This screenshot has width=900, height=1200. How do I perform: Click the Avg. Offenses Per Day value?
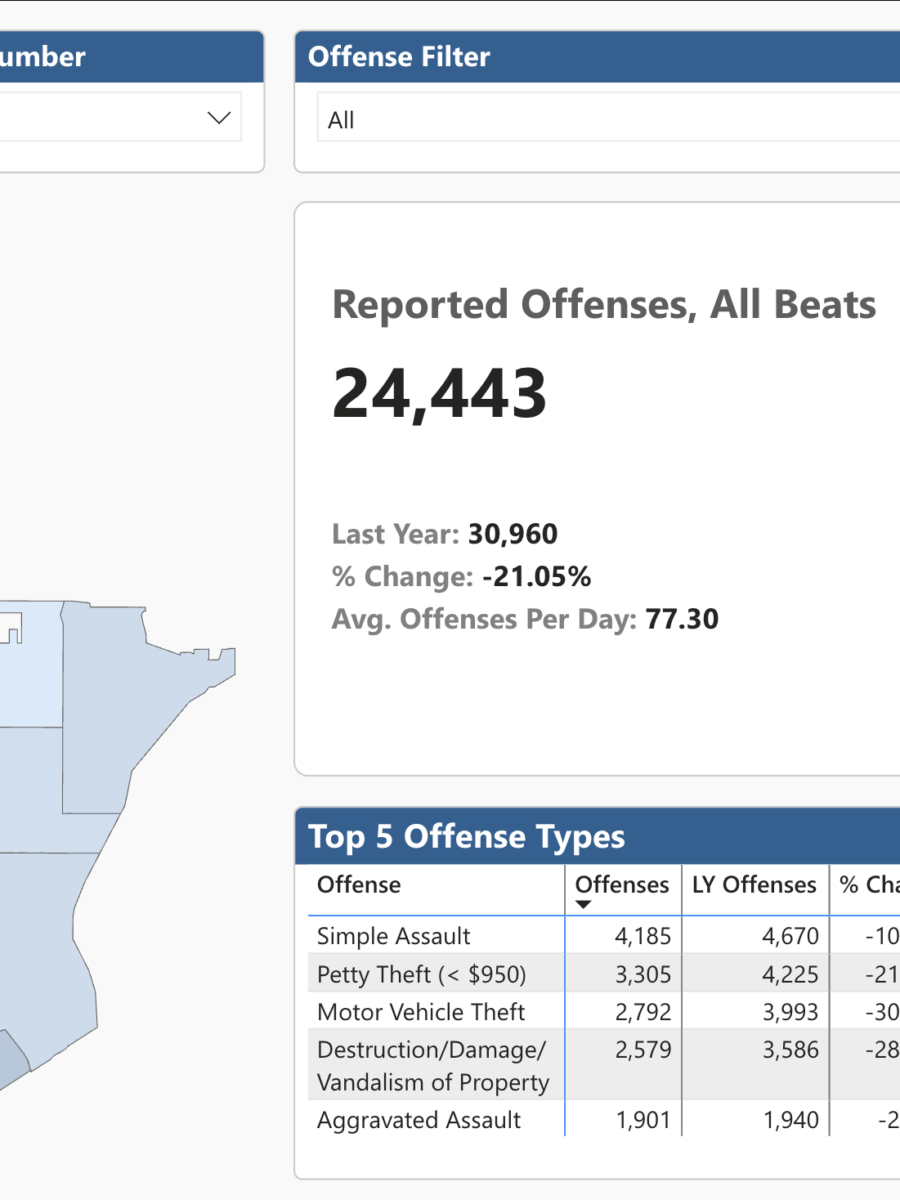(x=524, y=619)
